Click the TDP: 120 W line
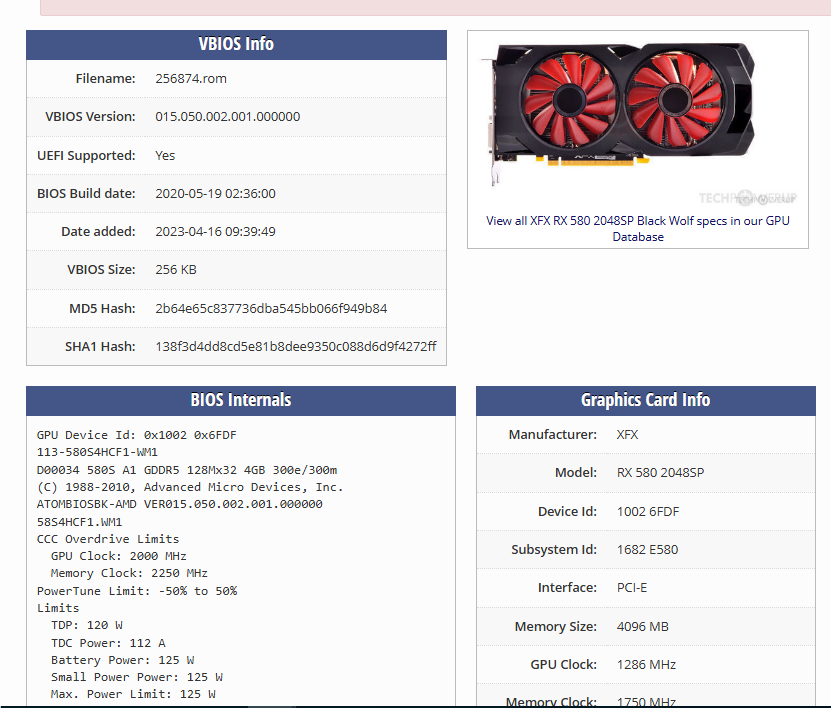The width and height of the screenshot is (831, 708). pos(86,625)
